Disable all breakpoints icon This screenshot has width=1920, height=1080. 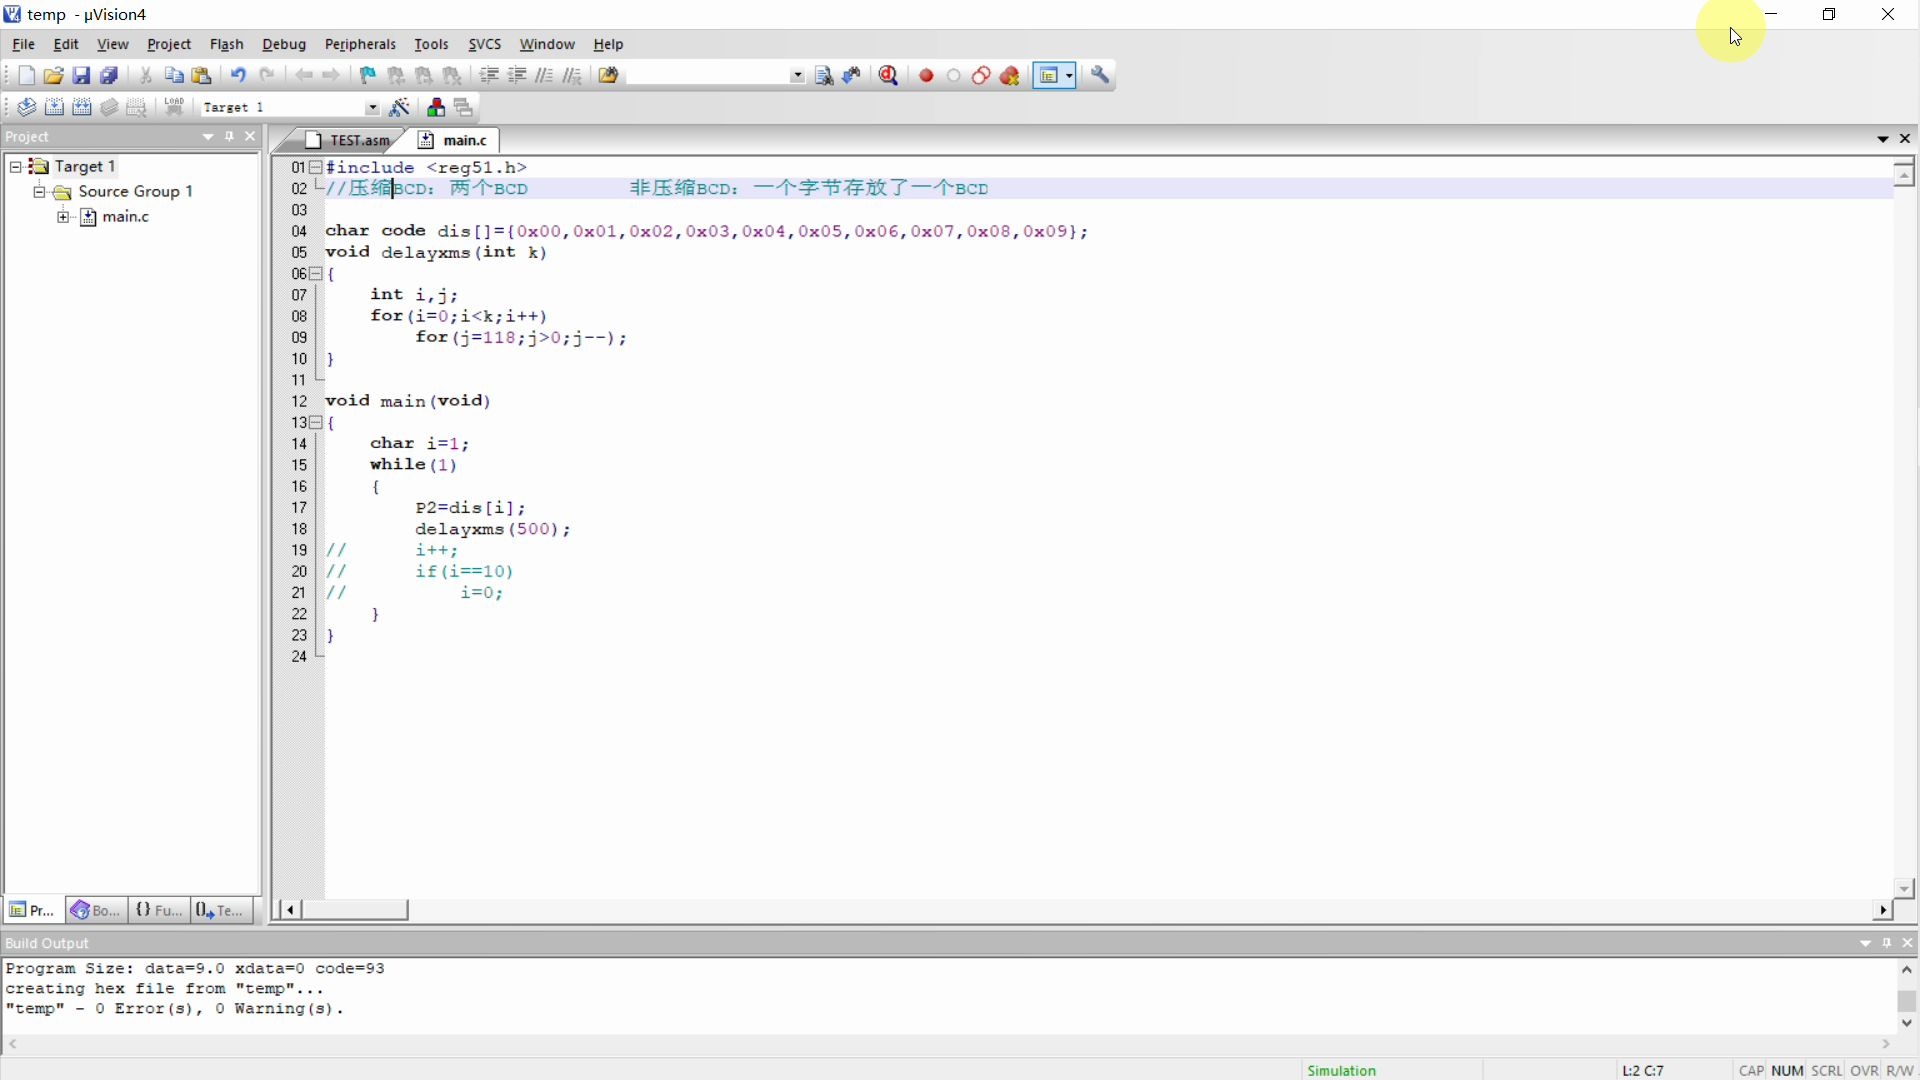coord(982,76)
